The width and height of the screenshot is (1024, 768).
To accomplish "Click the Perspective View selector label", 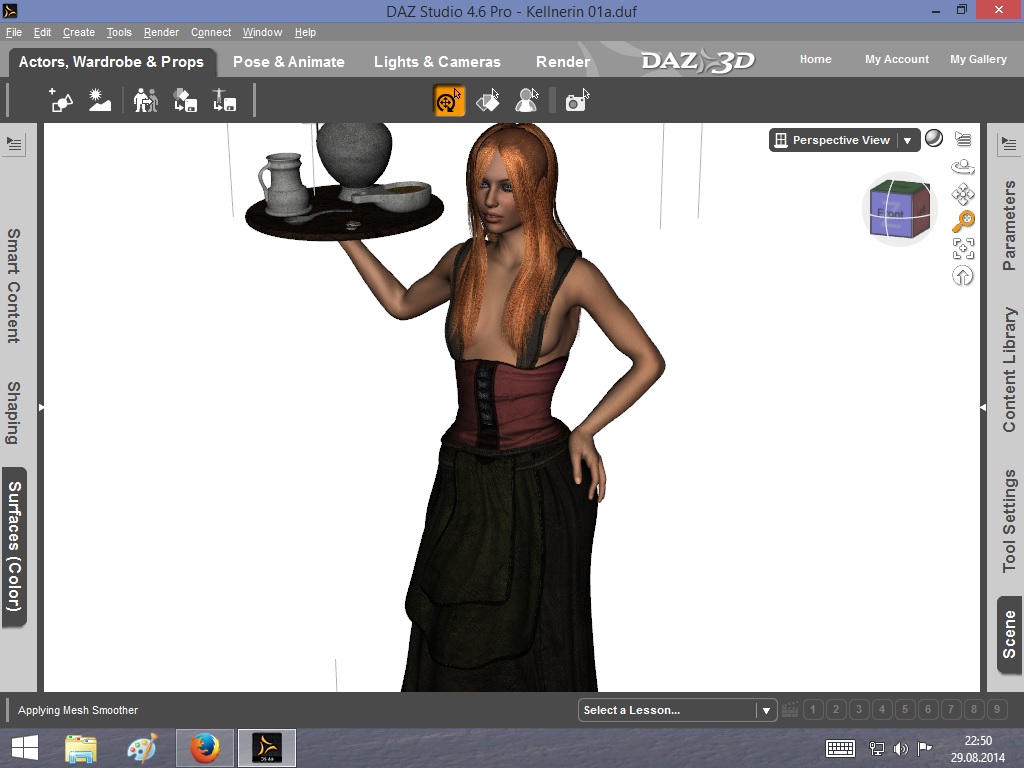I will tap(840, 140).
